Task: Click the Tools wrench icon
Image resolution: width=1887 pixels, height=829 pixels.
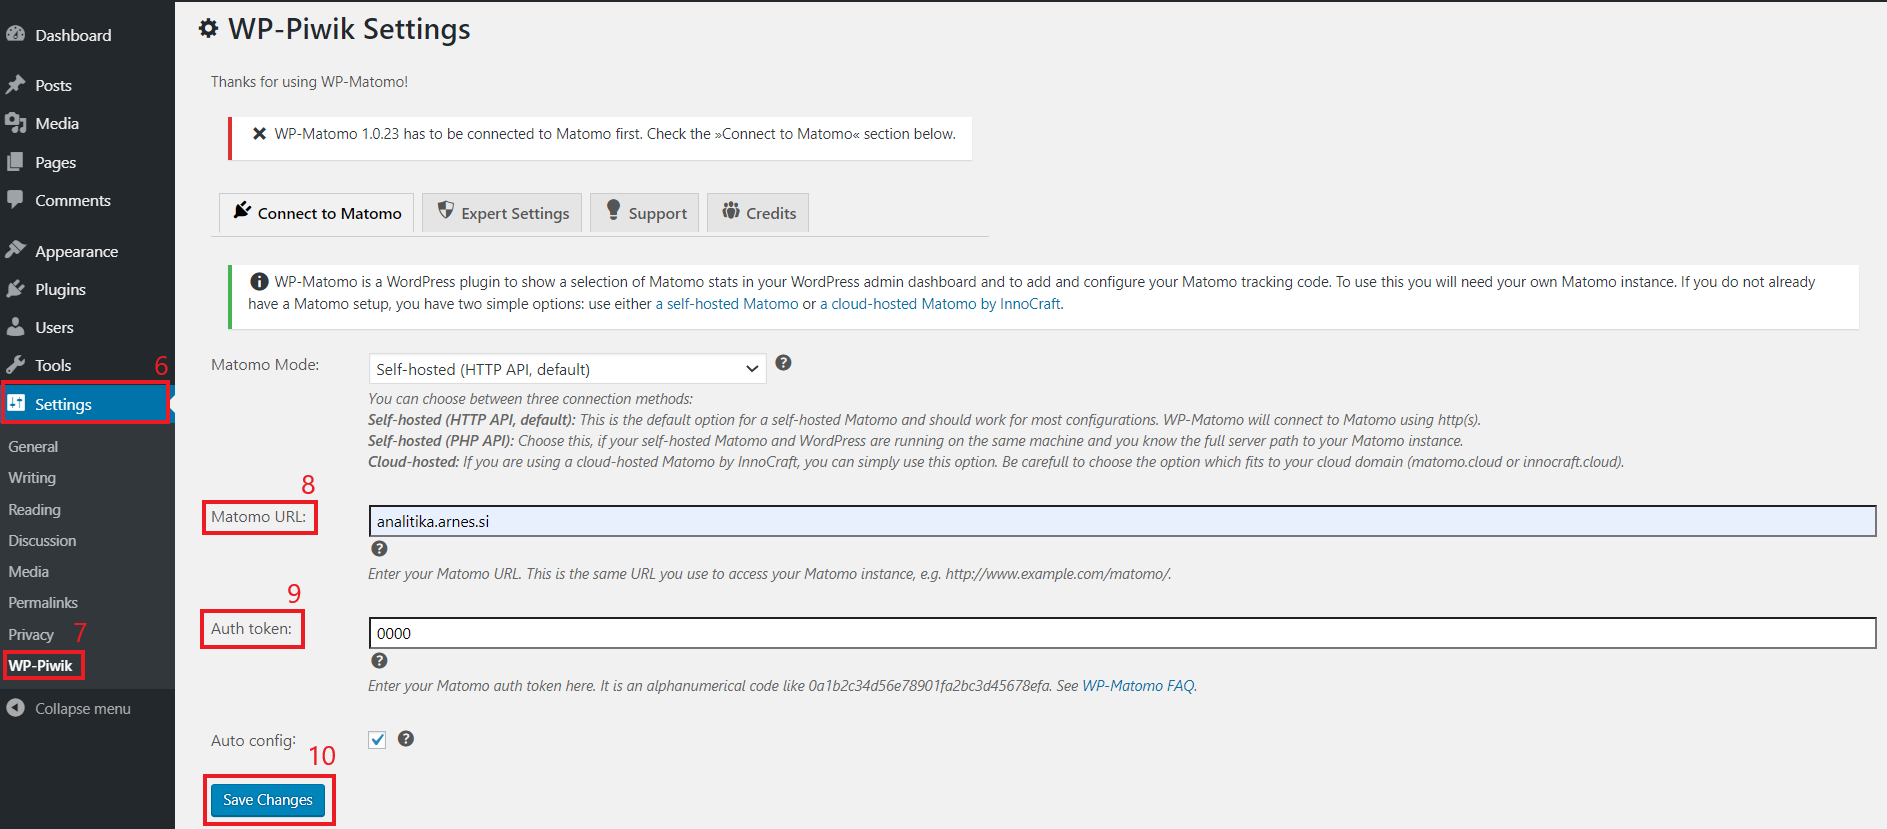Action: point(15,364)
